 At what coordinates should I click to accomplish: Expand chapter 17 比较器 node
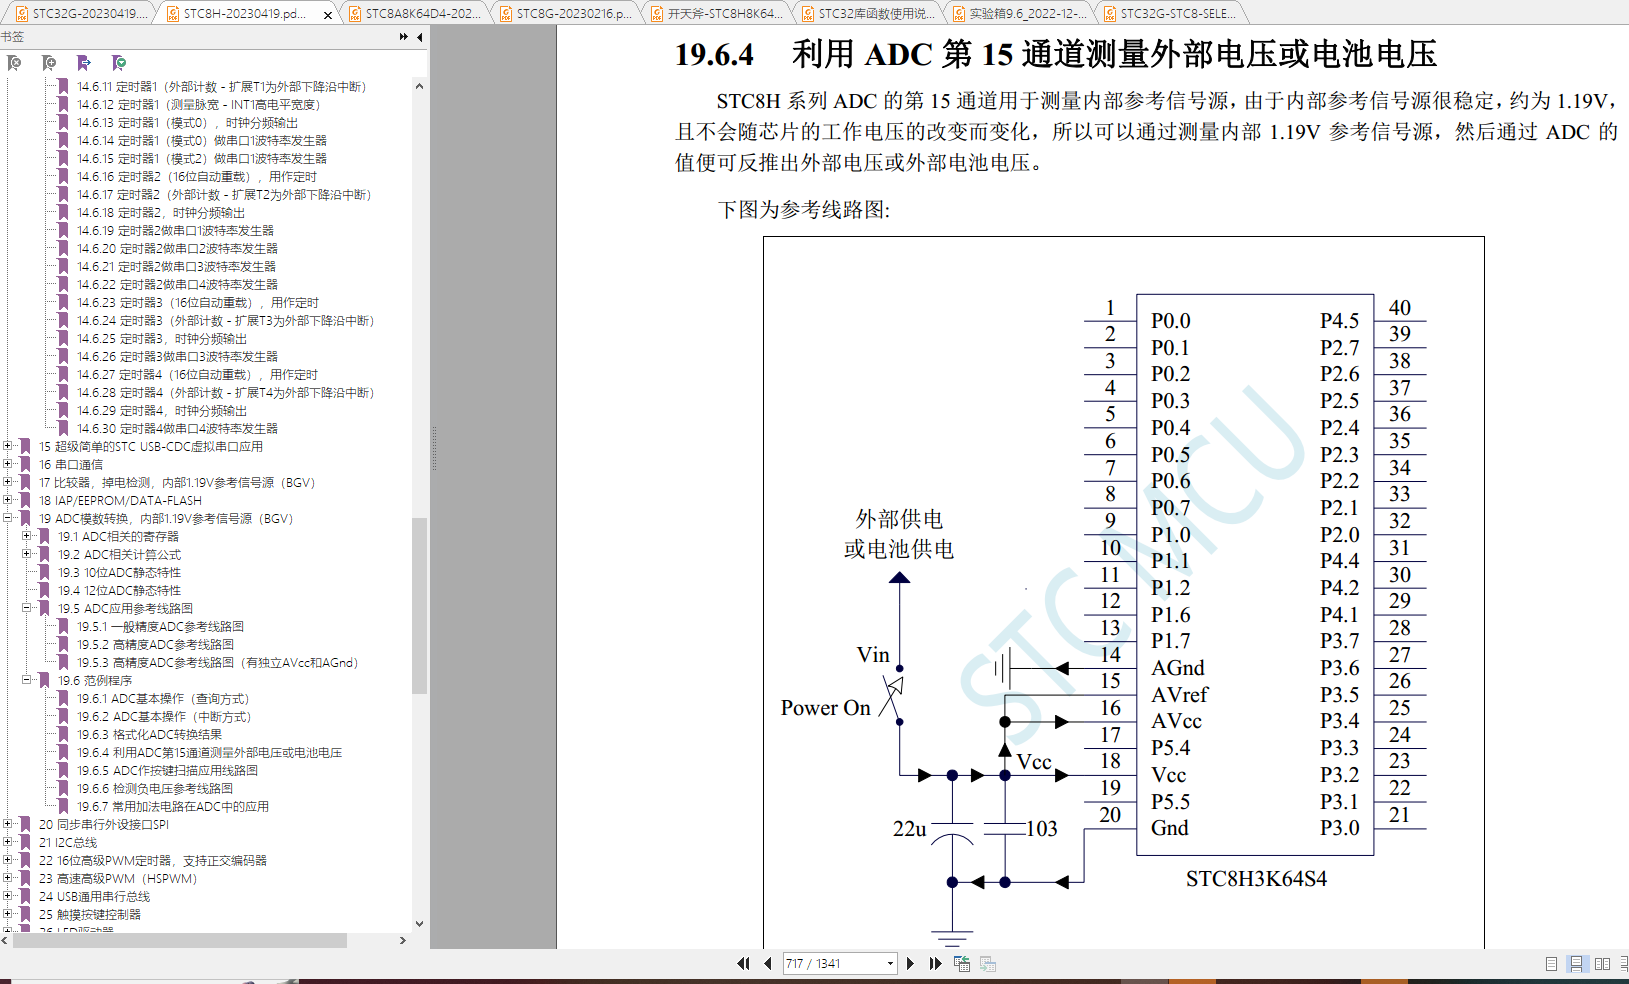point(8,483)
